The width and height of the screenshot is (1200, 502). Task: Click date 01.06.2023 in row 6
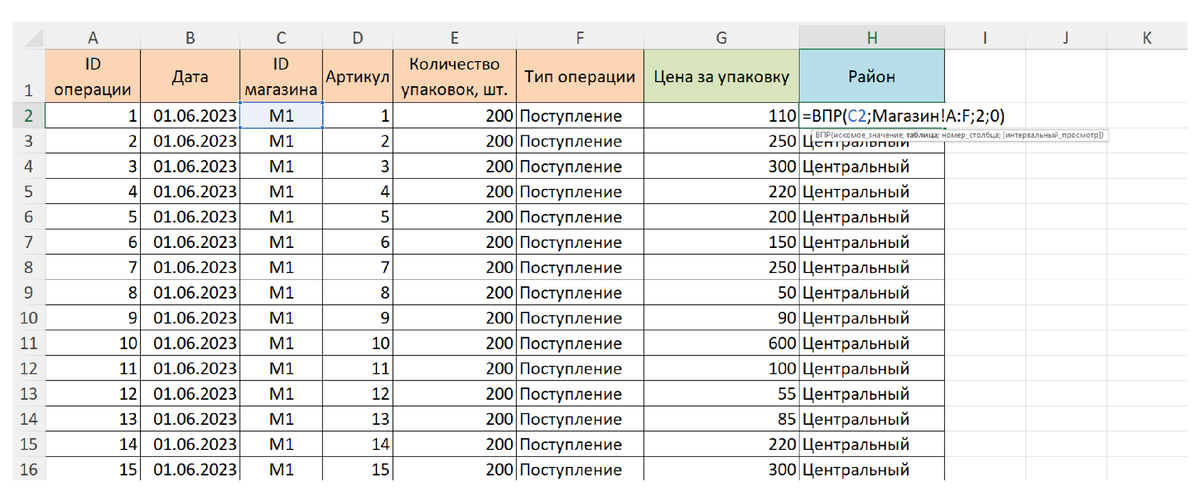[190, 217]
